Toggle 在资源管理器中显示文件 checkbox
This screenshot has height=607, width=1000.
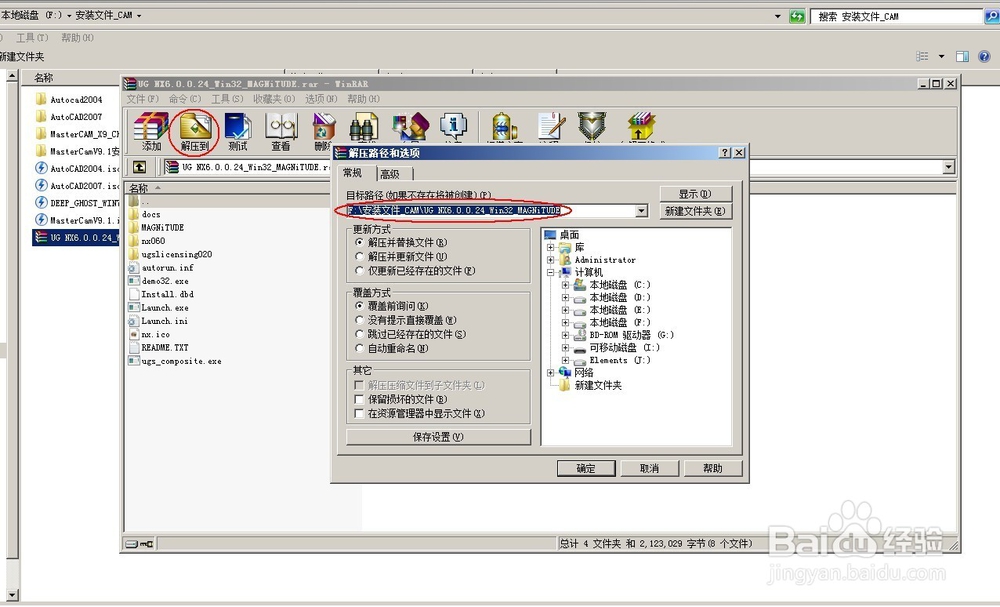pos(359,413)
